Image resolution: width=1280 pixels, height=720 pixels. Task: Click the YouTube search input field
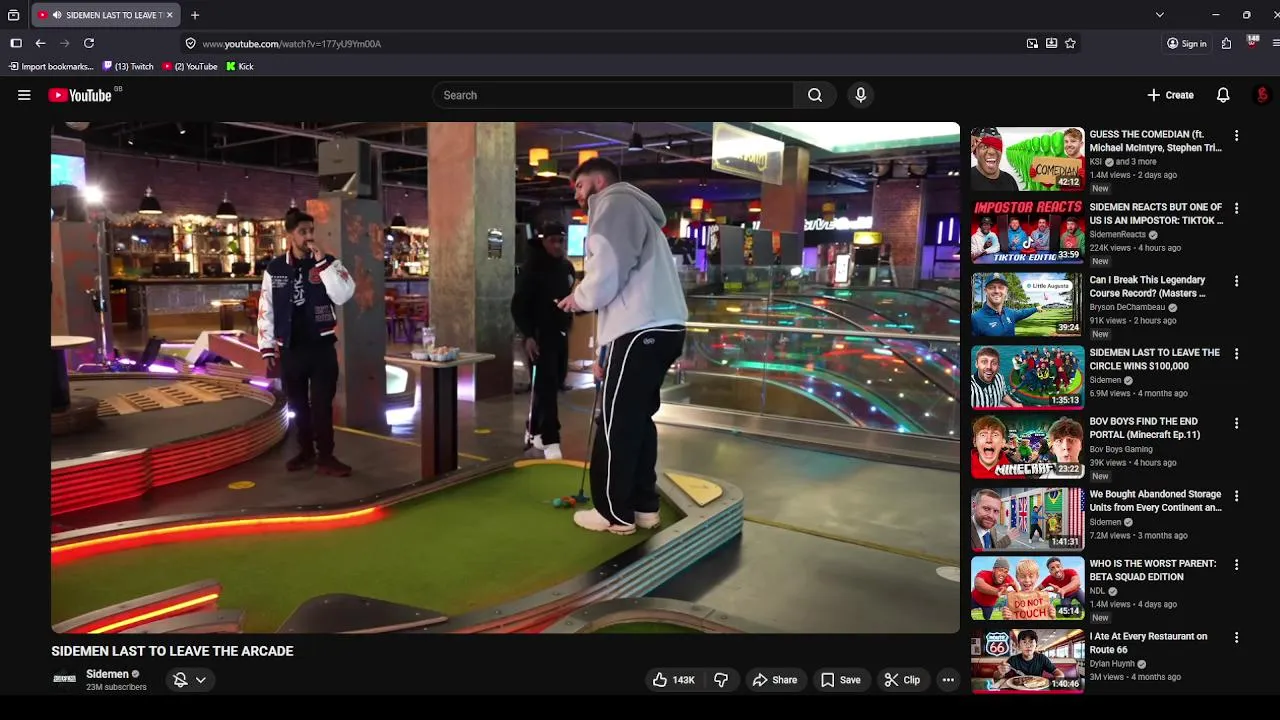(615, 95)
